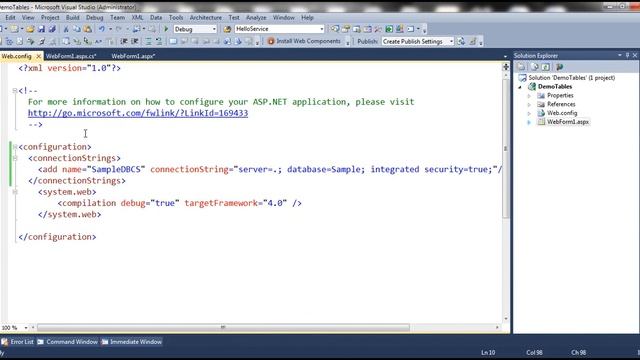Click the Paste clipboard icon
Image resolution: width=640 pixels, height=360 pixels.
pos(88,29)
